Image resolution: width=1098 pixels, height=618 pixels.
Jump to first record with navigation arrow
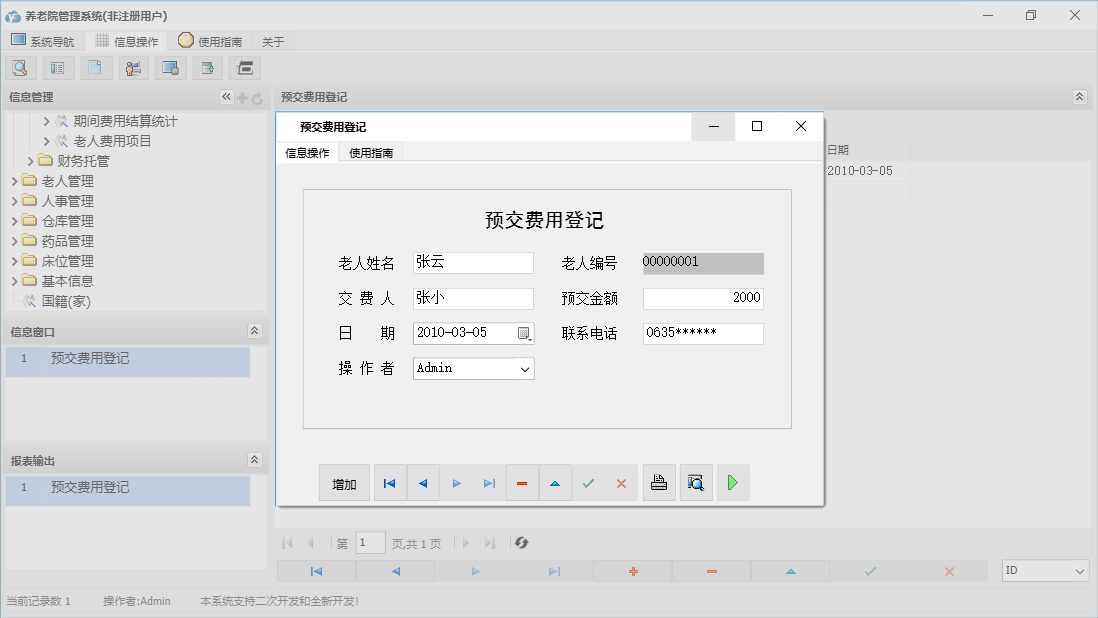pyautogui.click(x=390, y=483)
